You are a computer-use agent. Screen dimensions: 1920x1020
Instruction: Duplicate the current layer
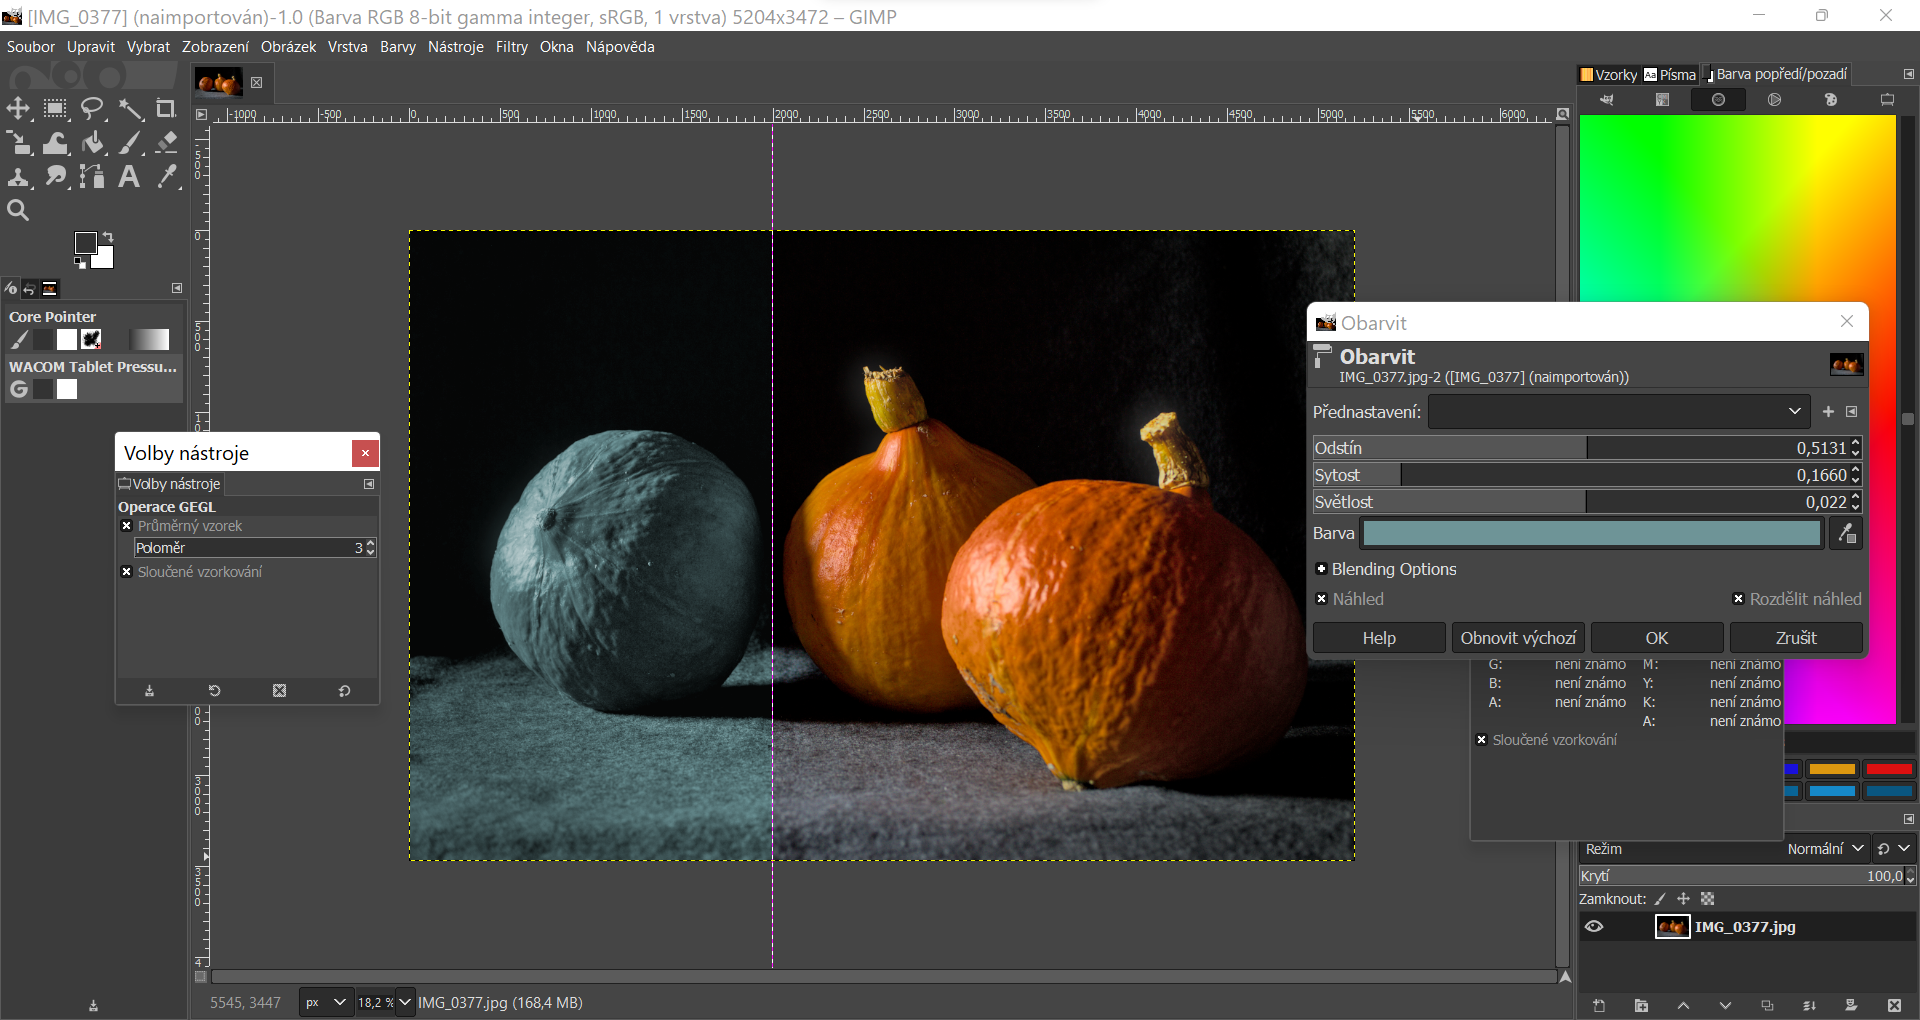pos(1767,1005)
